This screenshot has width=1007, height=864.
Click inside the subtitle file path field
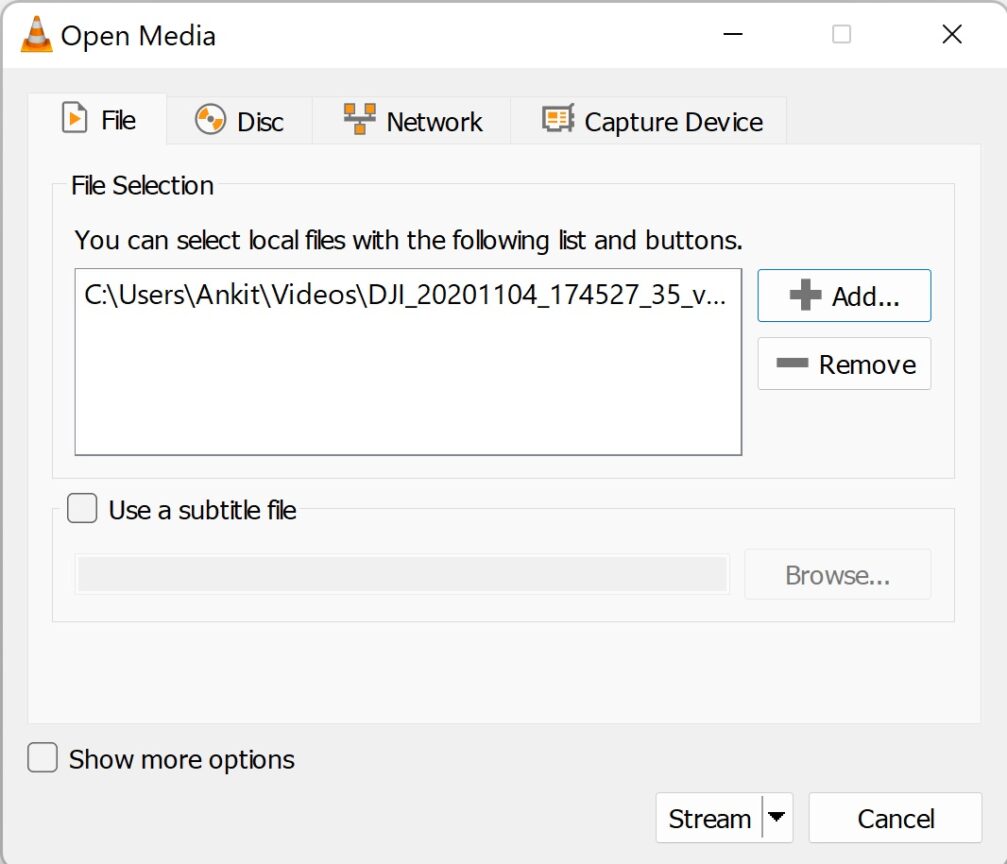tap(400, 574)
